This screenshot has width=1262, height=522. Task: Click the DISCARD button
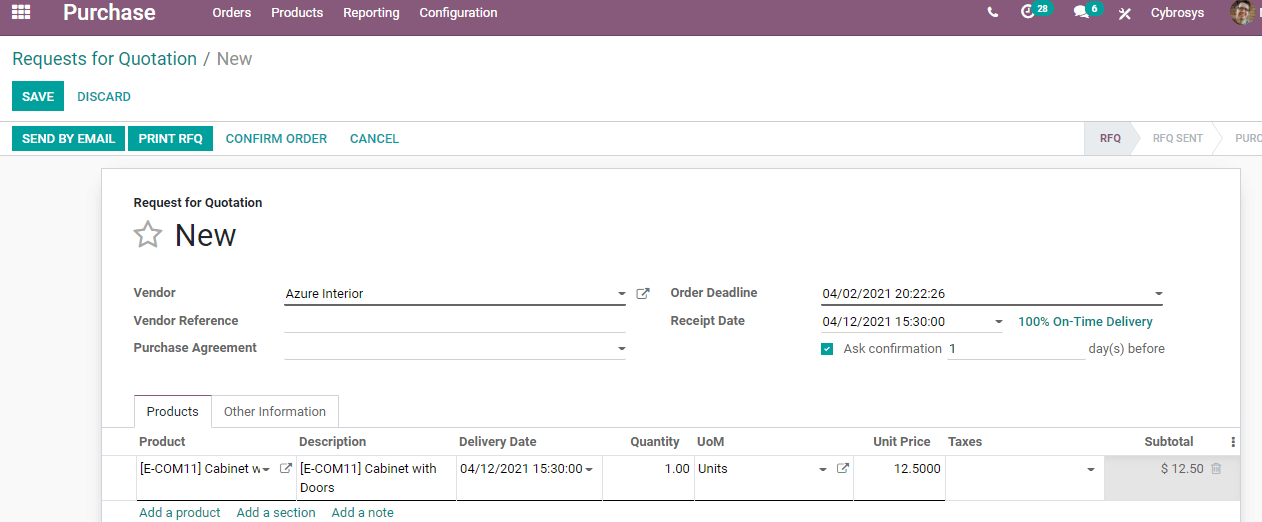[104, 97]
